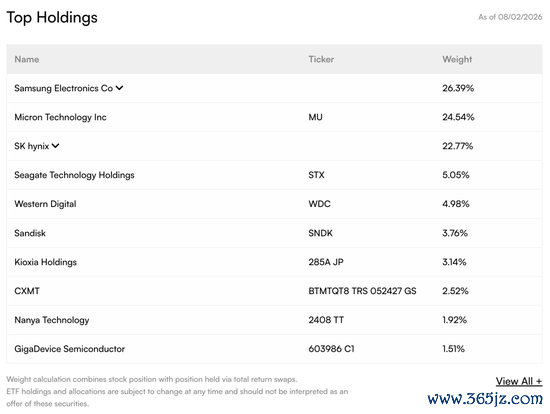550x414 pixels.
Task: Click the www.365jz.com watermark link
Action: (485, 399)
